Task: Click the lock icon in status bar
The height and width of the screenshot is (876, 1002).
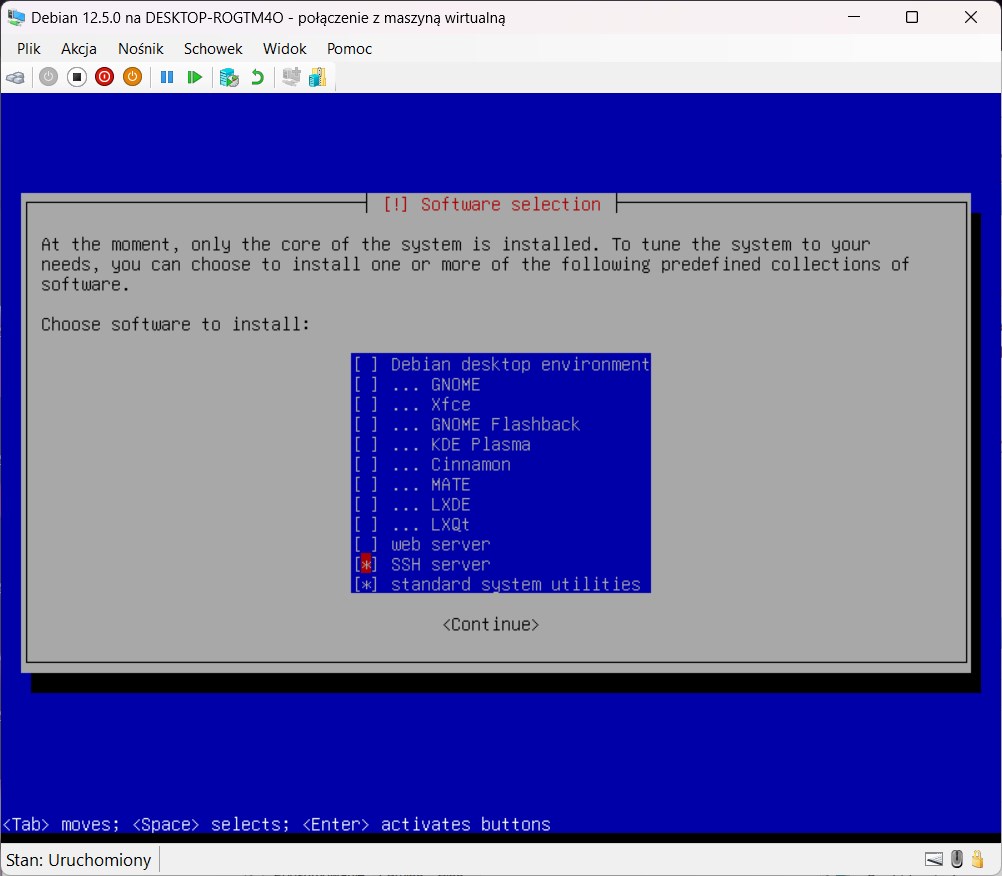Action: [x=977, y=858]
